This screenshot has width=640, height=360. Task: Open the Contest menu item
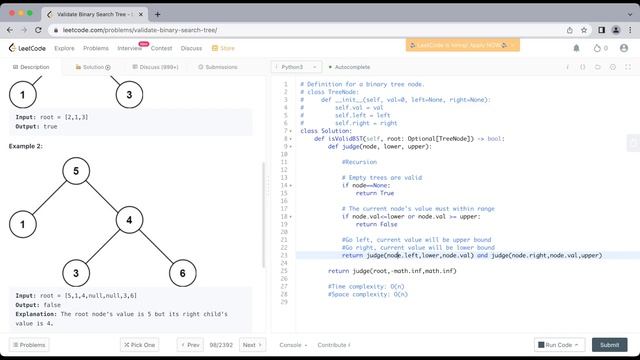coord(161,48)
